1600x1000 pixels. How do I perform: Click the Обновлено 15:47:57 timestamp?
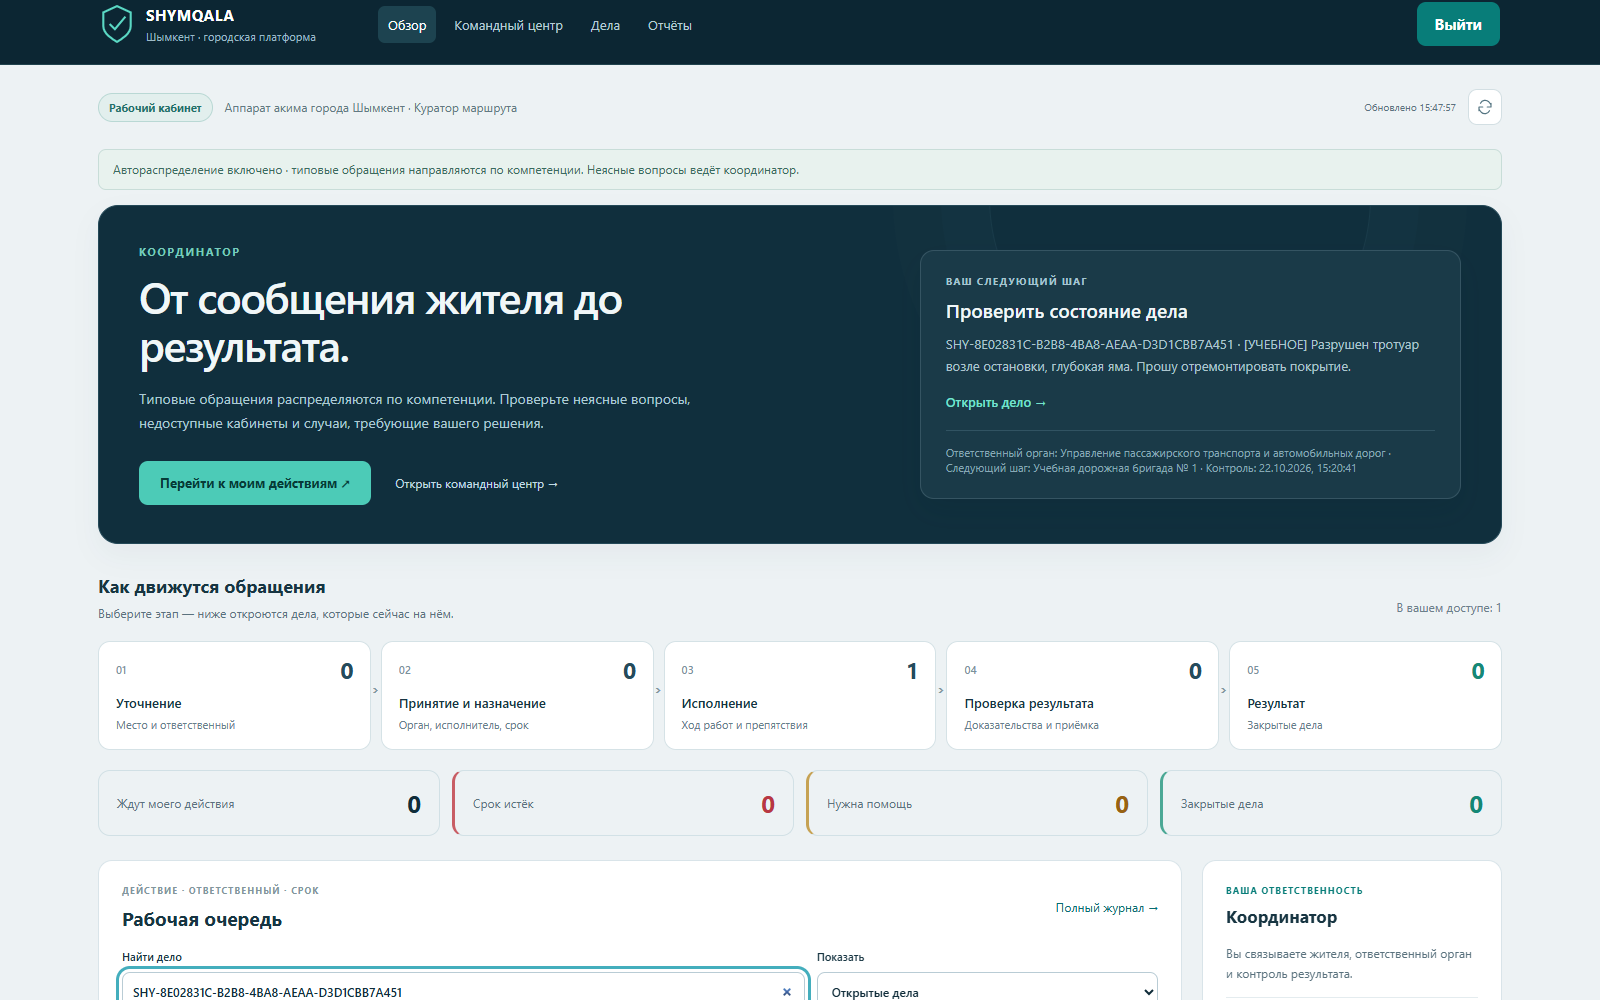coord(1410,108)
